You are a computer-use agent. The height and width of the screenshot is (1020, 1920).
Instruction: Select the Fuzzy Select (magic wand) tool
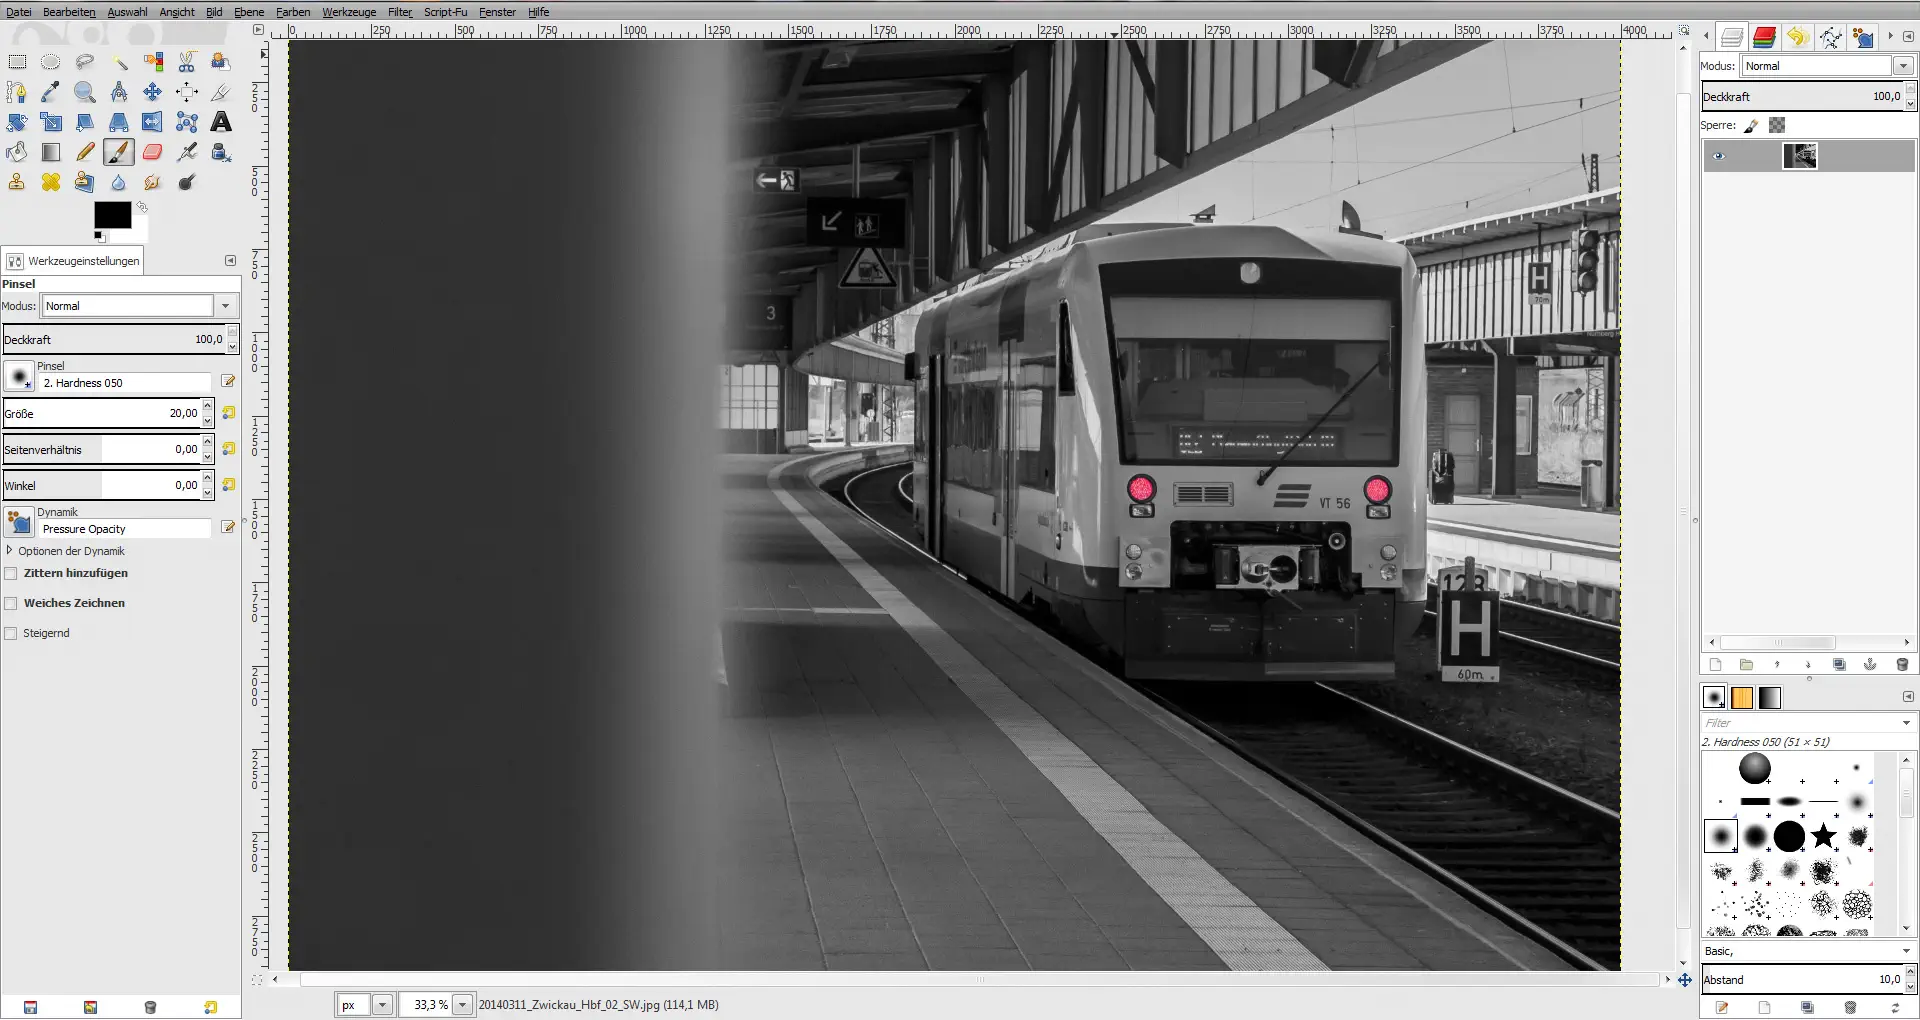click(x=119, y=62)
